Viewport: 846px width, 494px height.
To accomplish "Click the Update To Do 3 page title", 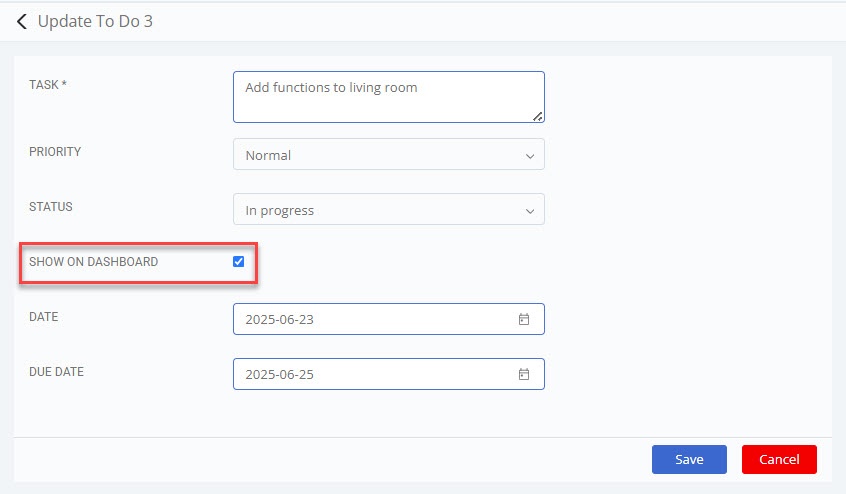I will [x=95, y=22].
